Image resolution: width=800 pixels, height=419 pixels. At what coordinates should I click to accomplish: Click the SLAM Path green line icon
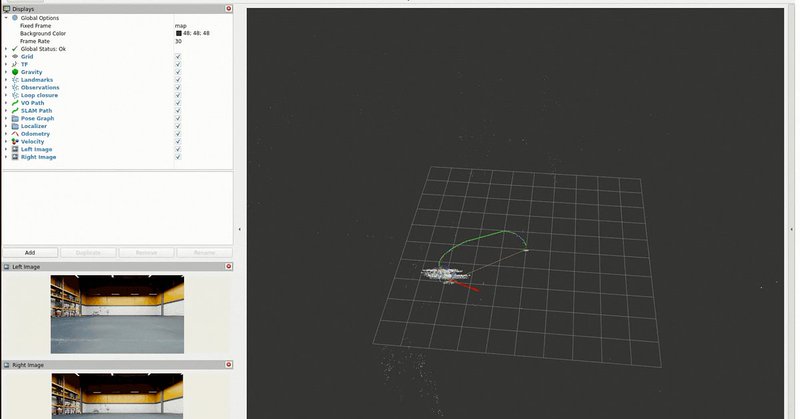tap(15, 111)
